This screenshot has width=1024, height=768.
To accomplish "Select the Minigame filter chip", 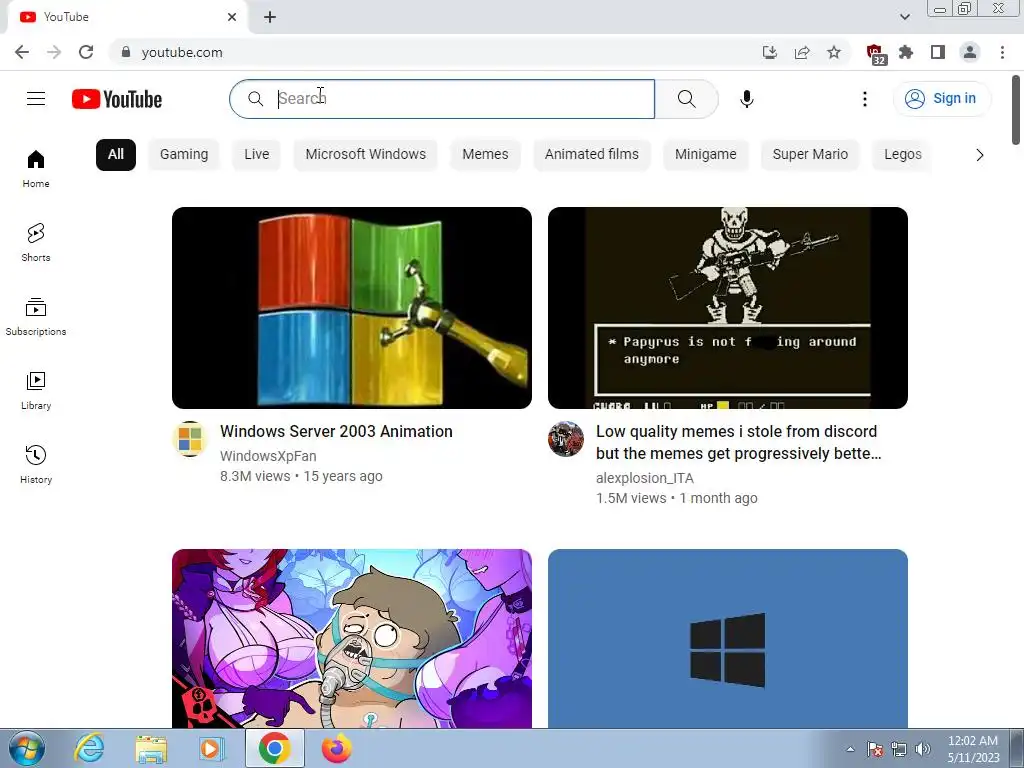I will (705, 155).
